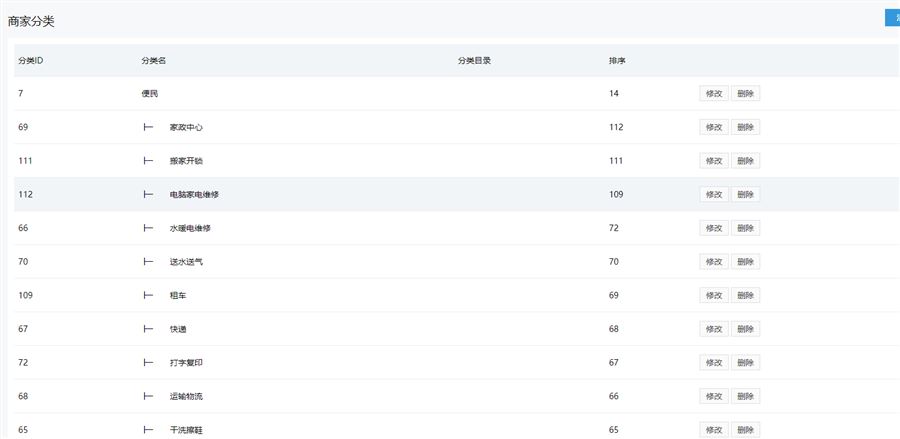The width and height of the screenshot is (900, 439).
Task: Click the tree branch marker beside 租车
Action: pyautogui.click(x=148, y=295)
